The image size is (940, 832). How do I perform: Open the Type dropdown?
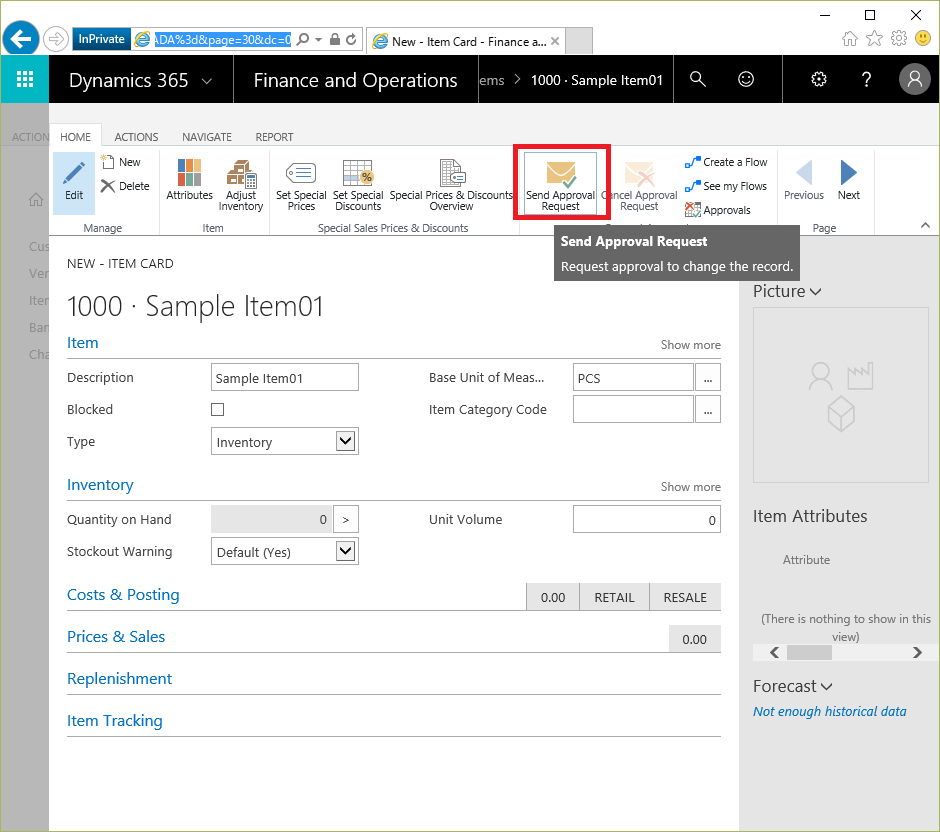point(345,442)
